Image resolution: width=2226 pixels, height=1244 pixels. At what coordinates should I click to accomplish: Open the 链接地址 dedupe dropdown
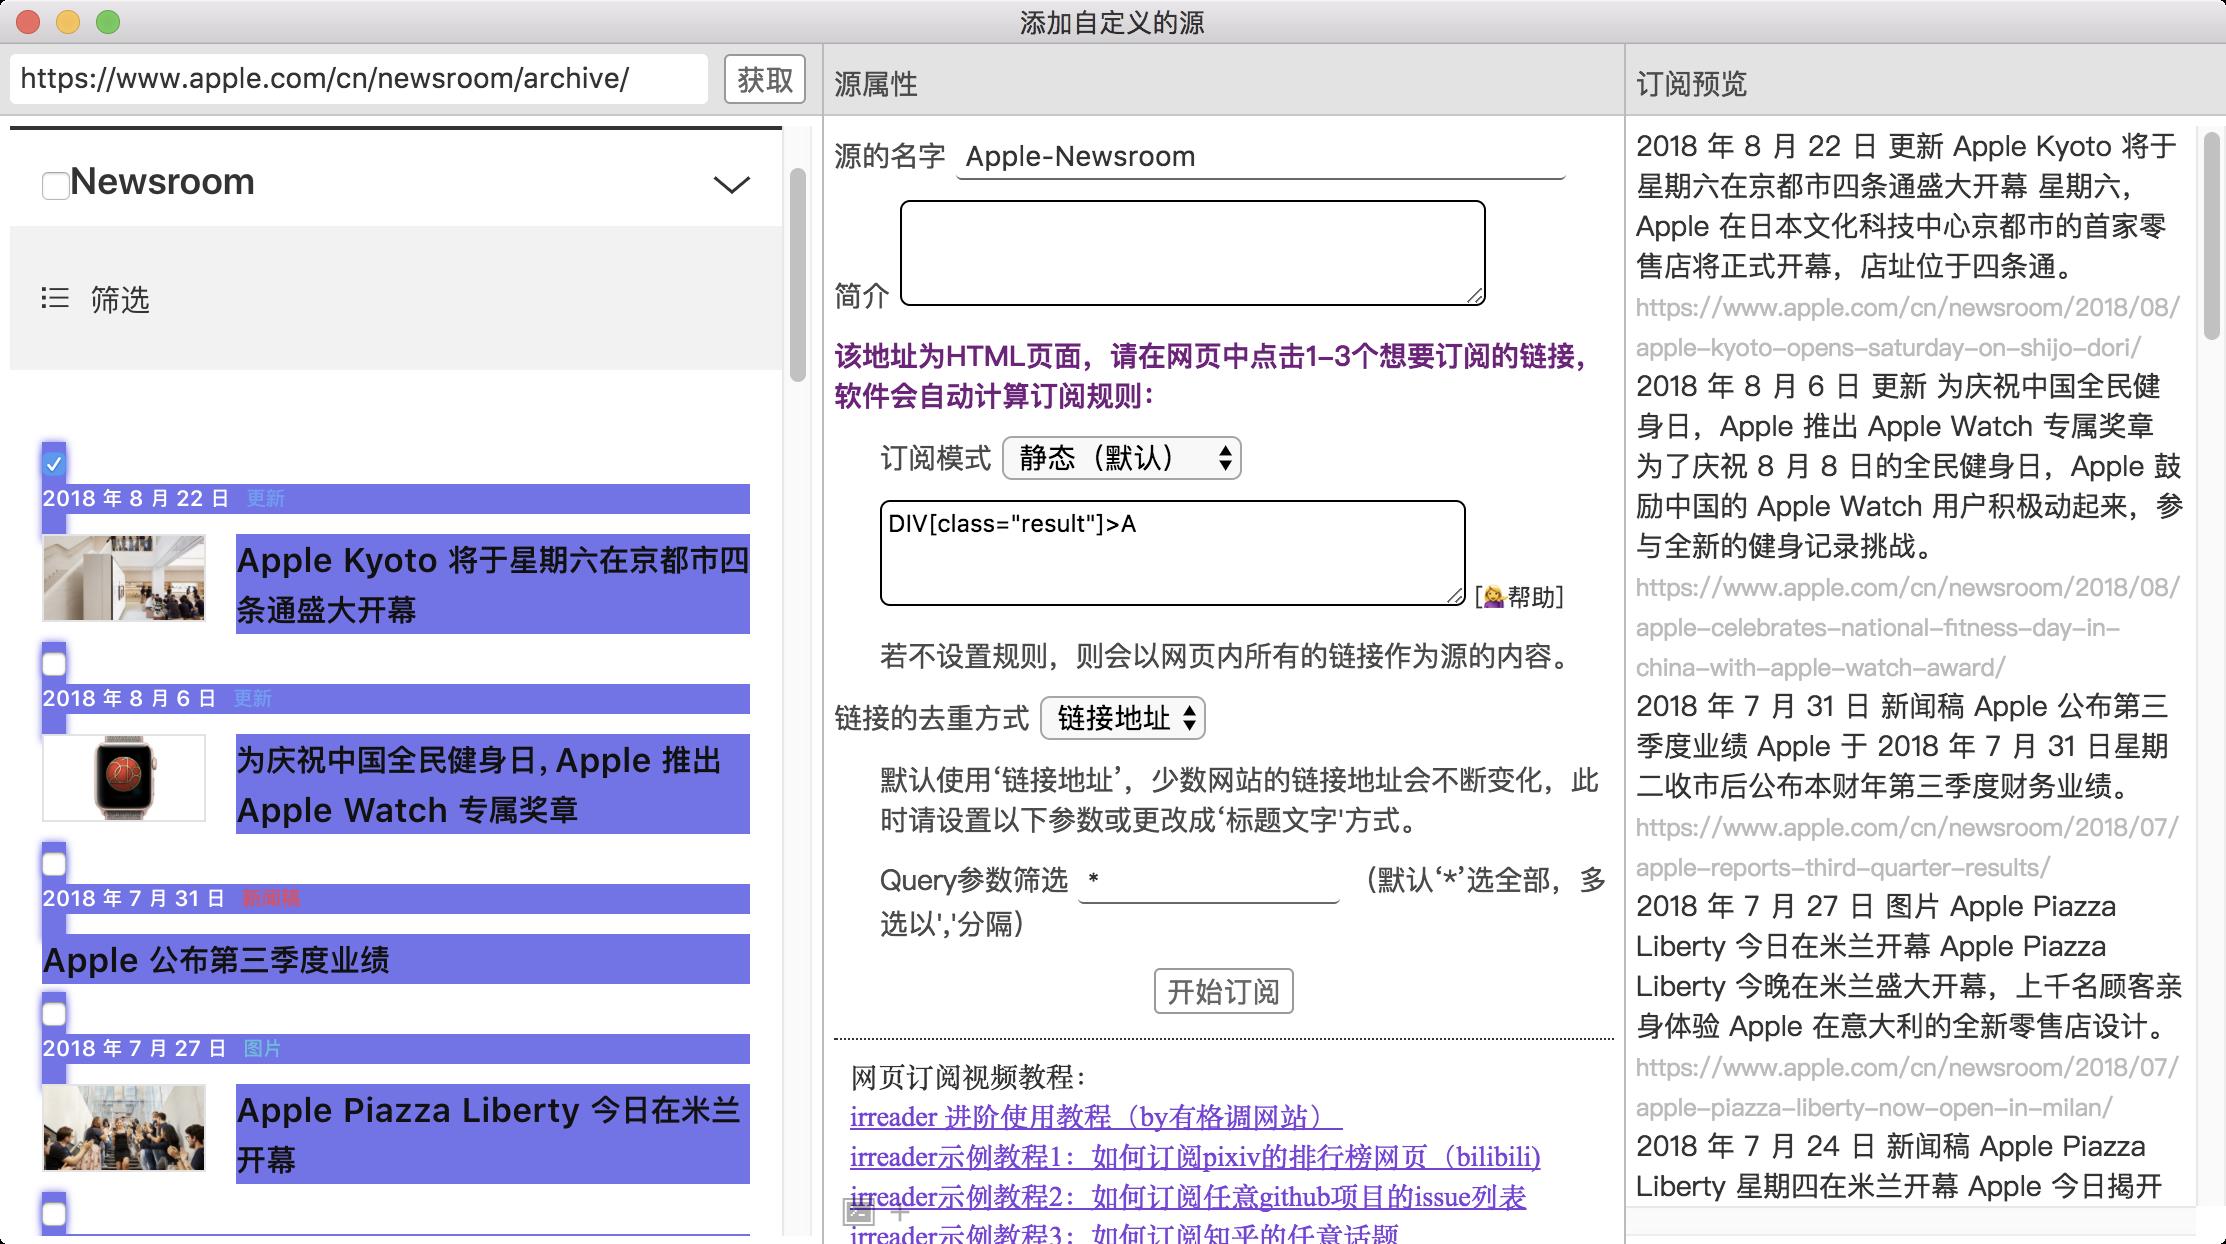[x=1122, y=718]
